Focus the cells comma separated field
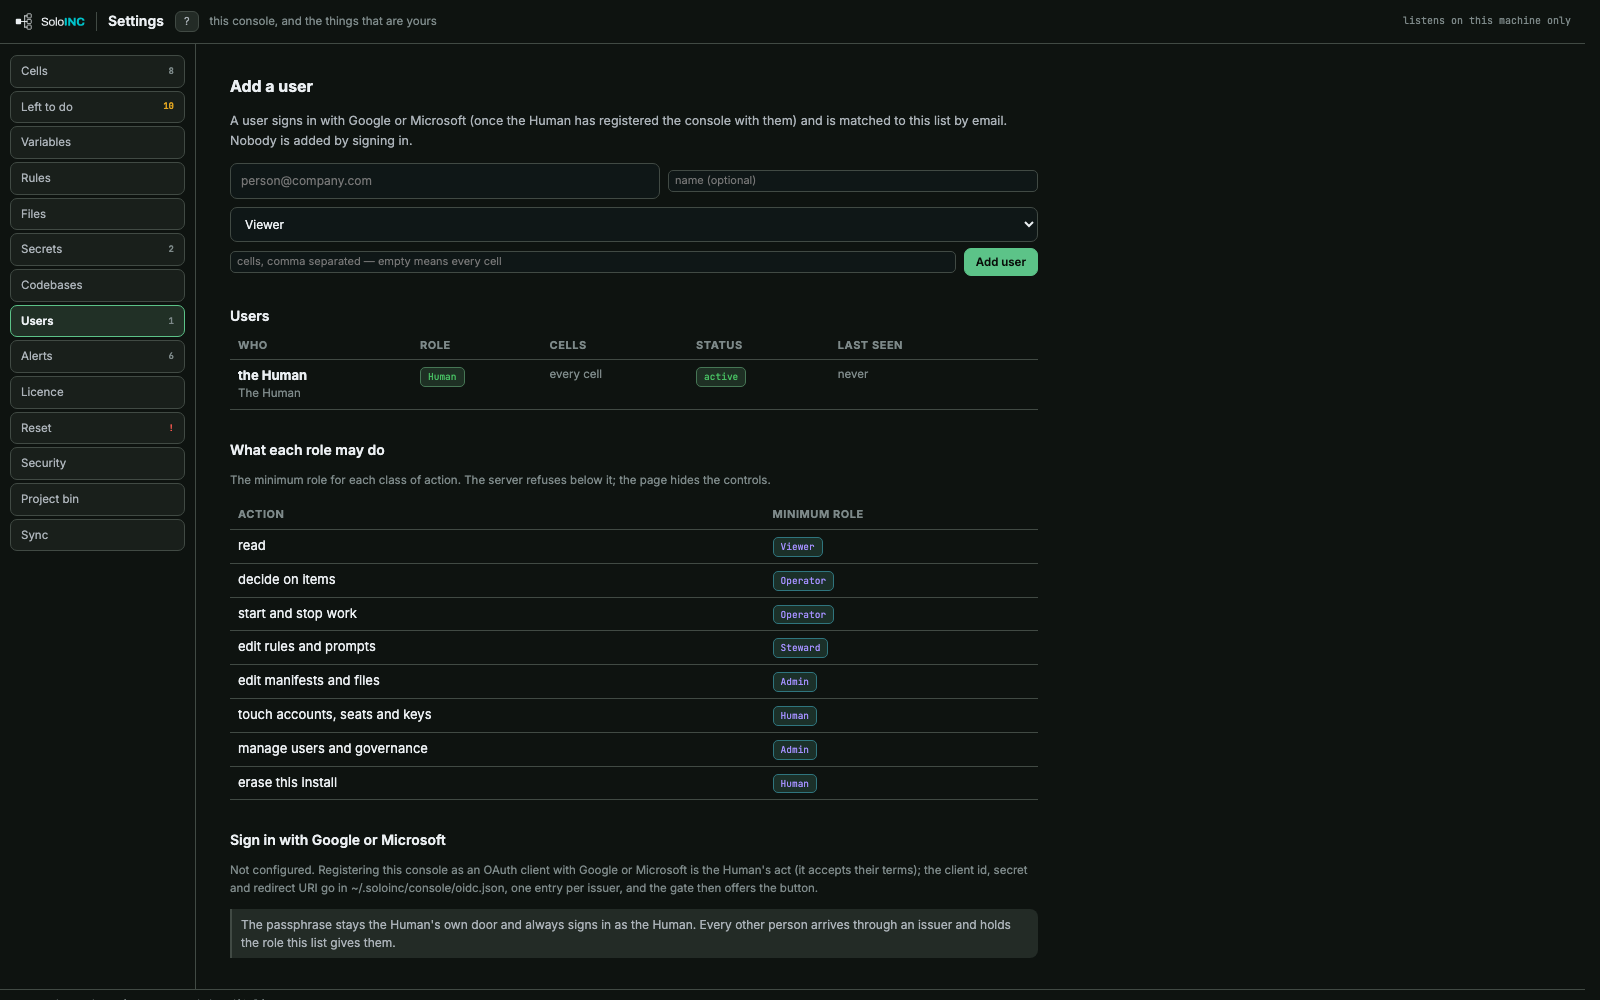1600x1000 pixels. (x=593, y=262)
